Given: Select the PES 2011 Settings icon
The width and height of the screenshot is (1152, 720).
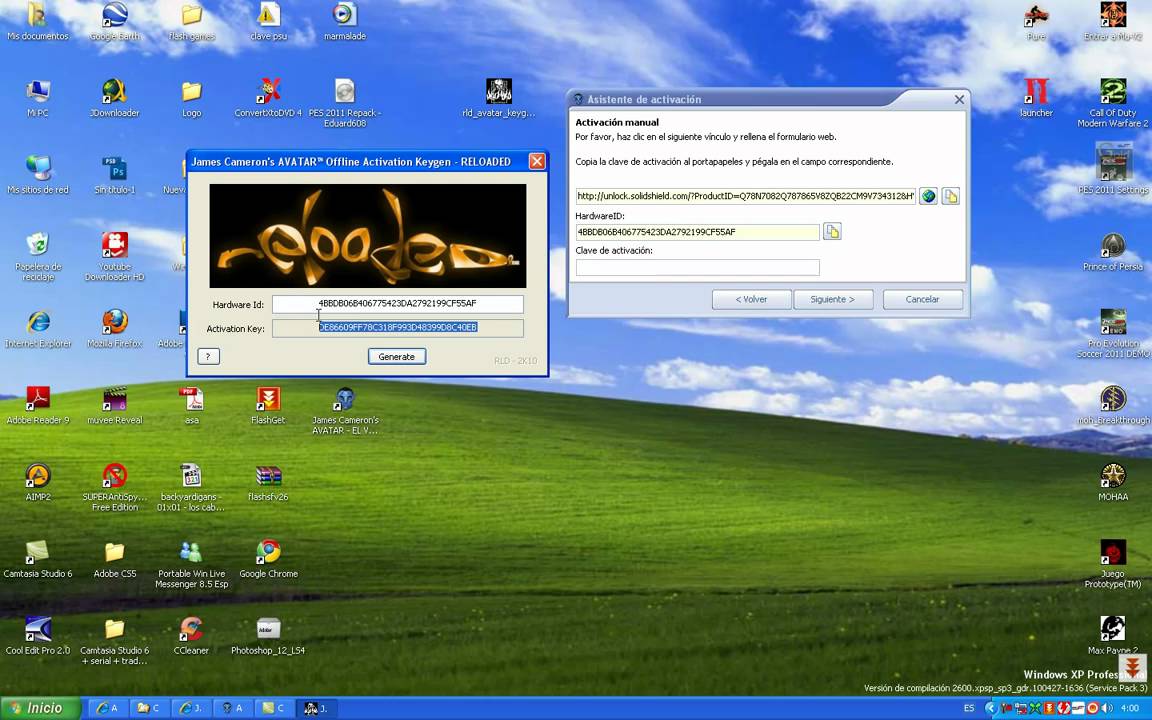Looking at the screenshot, I should click(1112, 170).
